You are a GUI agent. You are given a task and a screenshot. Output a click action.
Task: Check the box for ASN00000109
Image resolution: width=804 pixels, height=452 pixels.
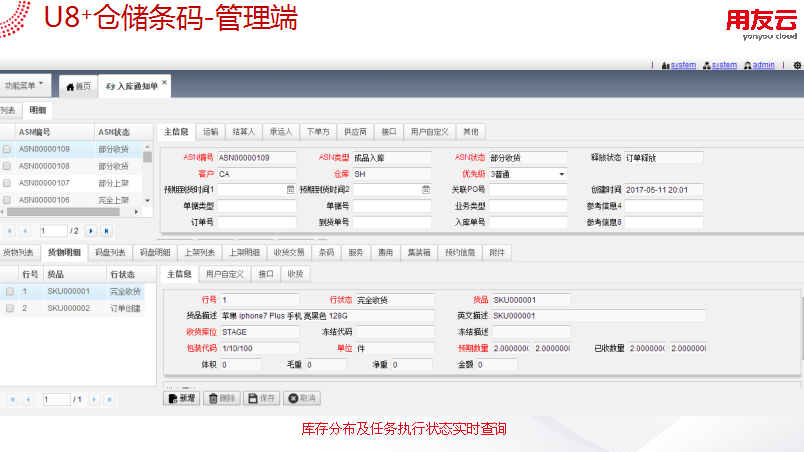click(x=7, y=149)
